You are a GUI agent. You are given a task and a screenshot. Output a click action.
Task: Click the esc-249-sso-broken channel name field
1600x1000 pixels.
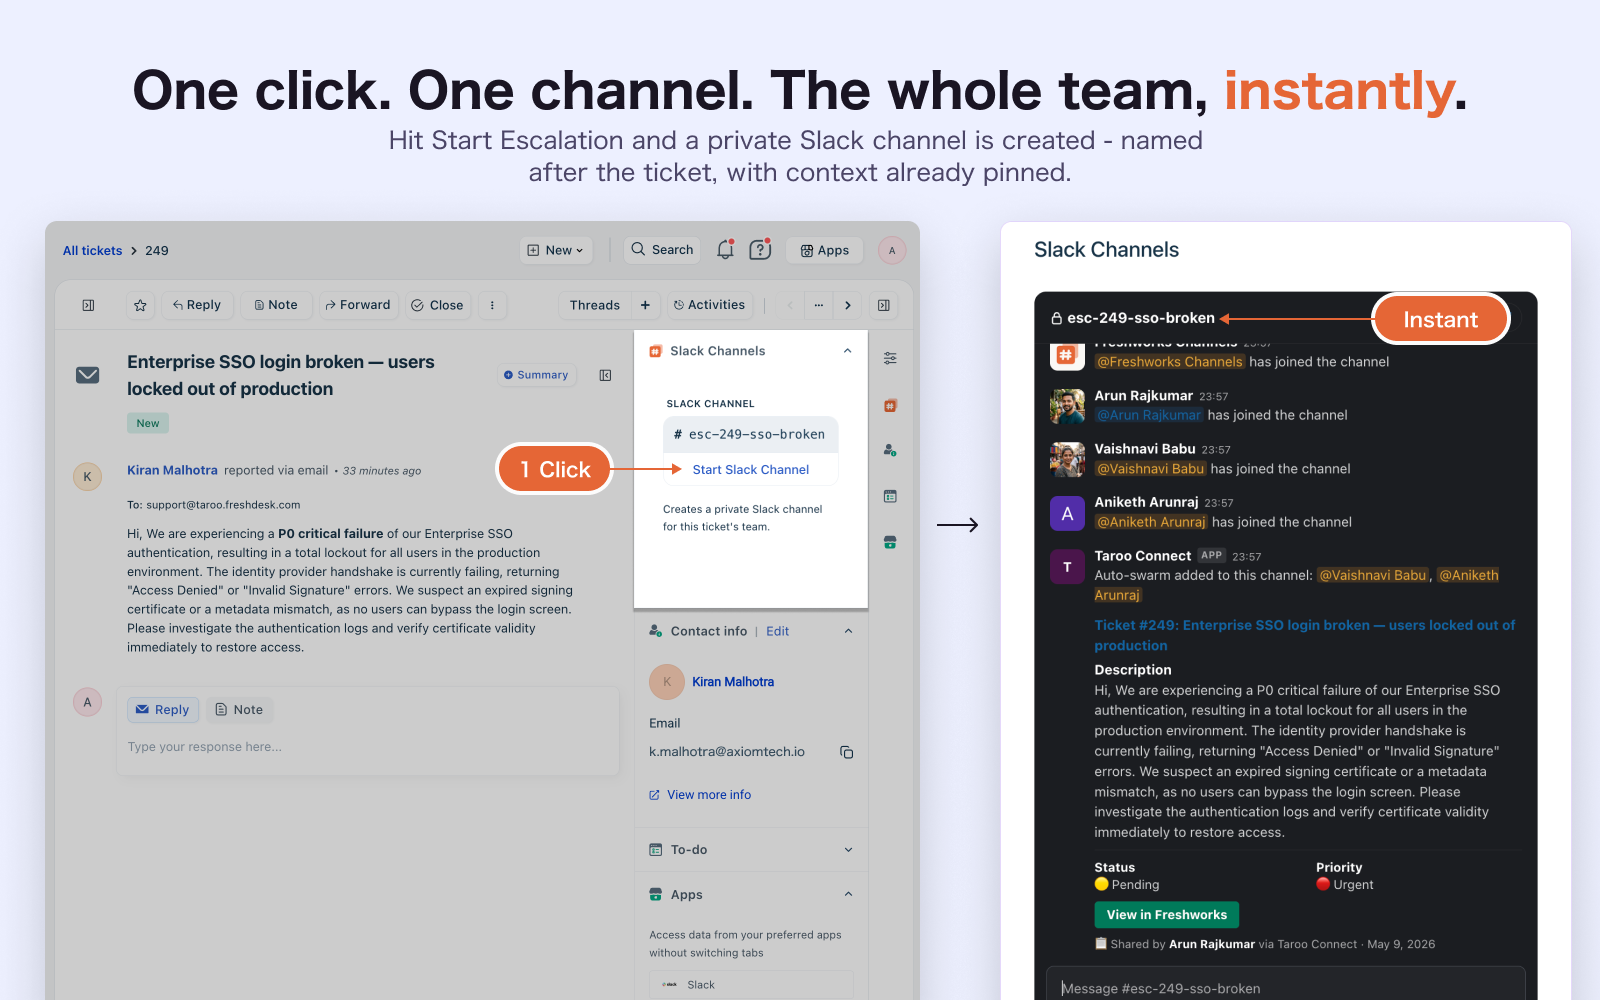750,435
